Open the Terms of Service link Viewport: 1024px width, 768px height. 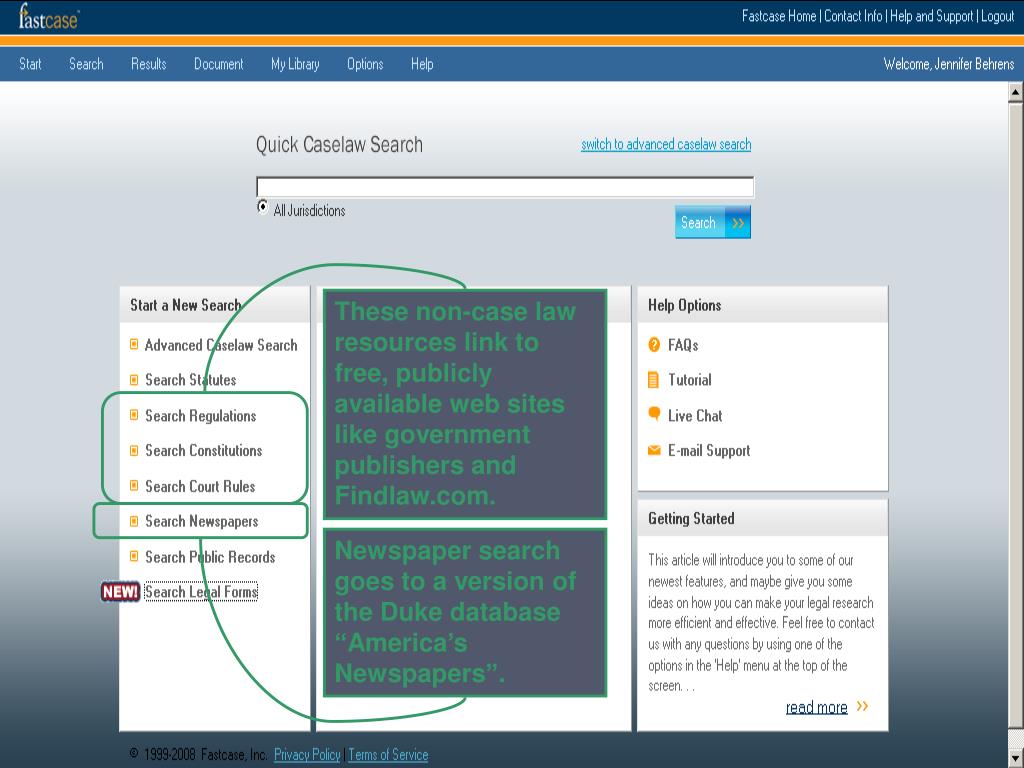pos(388,754)
